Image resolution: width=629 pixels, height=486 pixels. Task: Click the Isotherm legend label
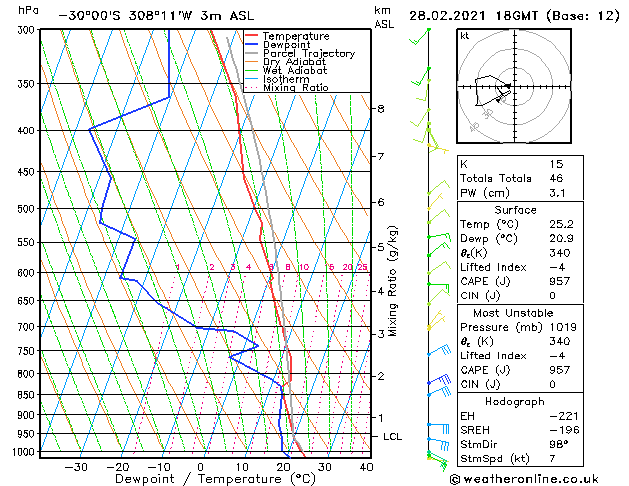pos(286,79)
